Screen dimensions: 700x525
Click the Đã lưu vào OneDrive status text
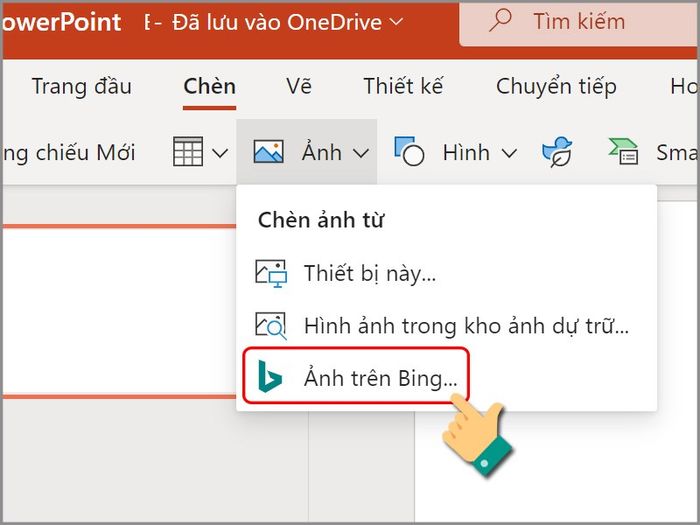[277, 22]
